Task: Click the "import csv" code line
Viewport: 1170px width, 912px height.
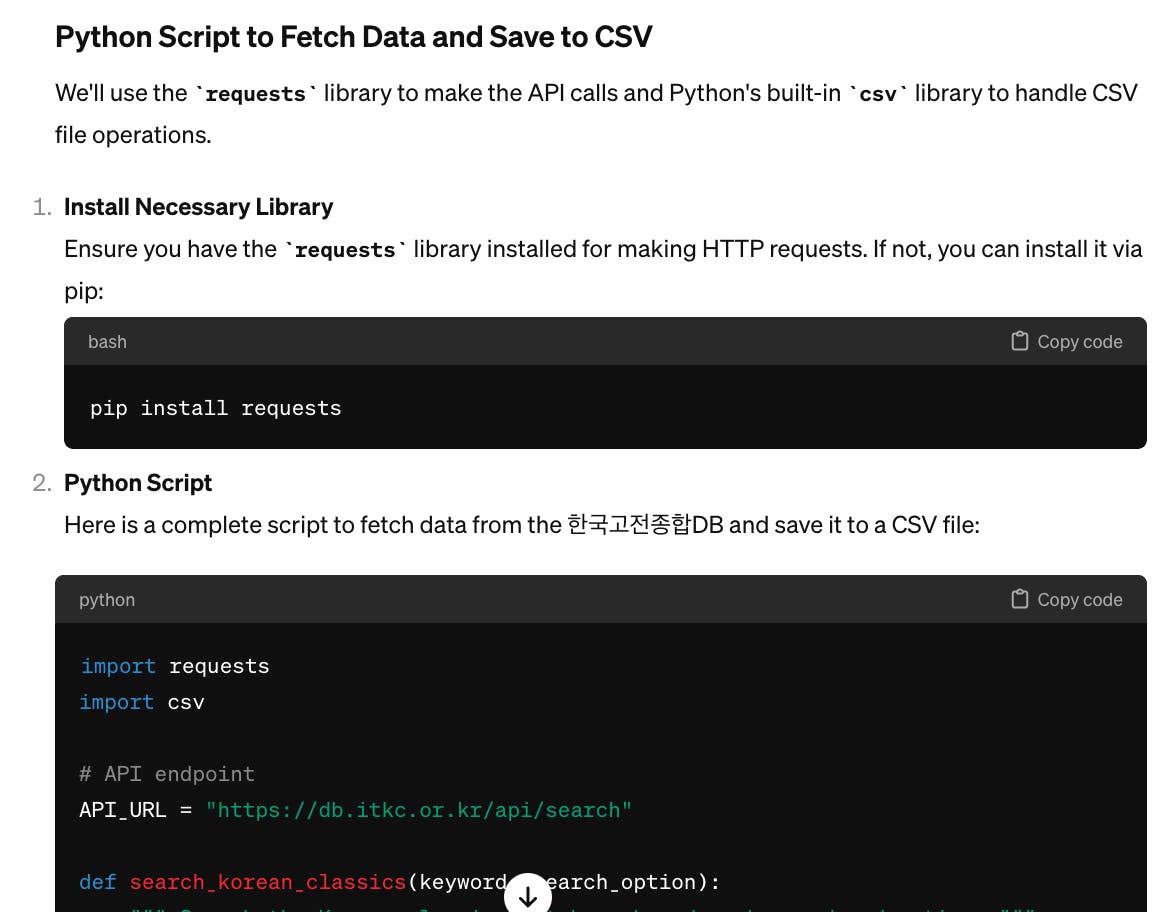Action: [142, 702]
